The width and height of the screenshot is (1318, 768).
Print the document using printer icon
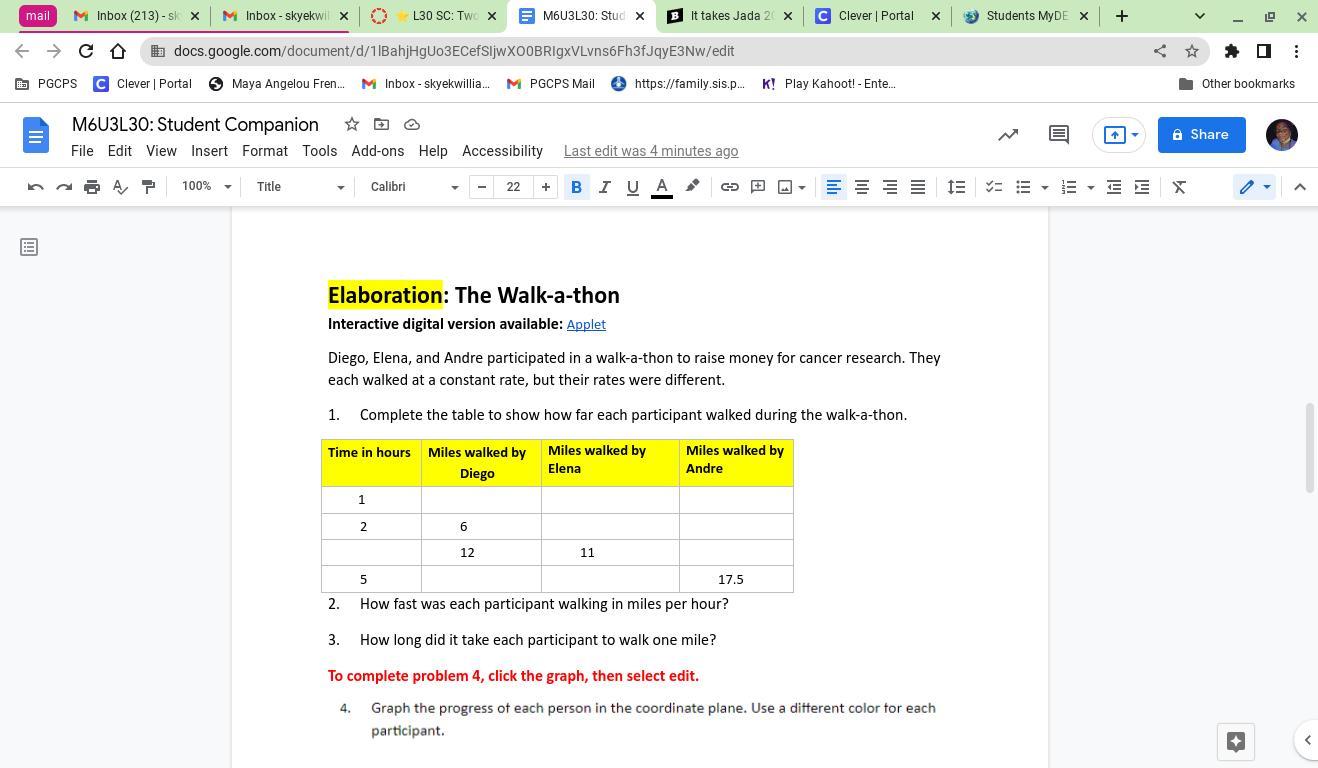tap(92, 187)
